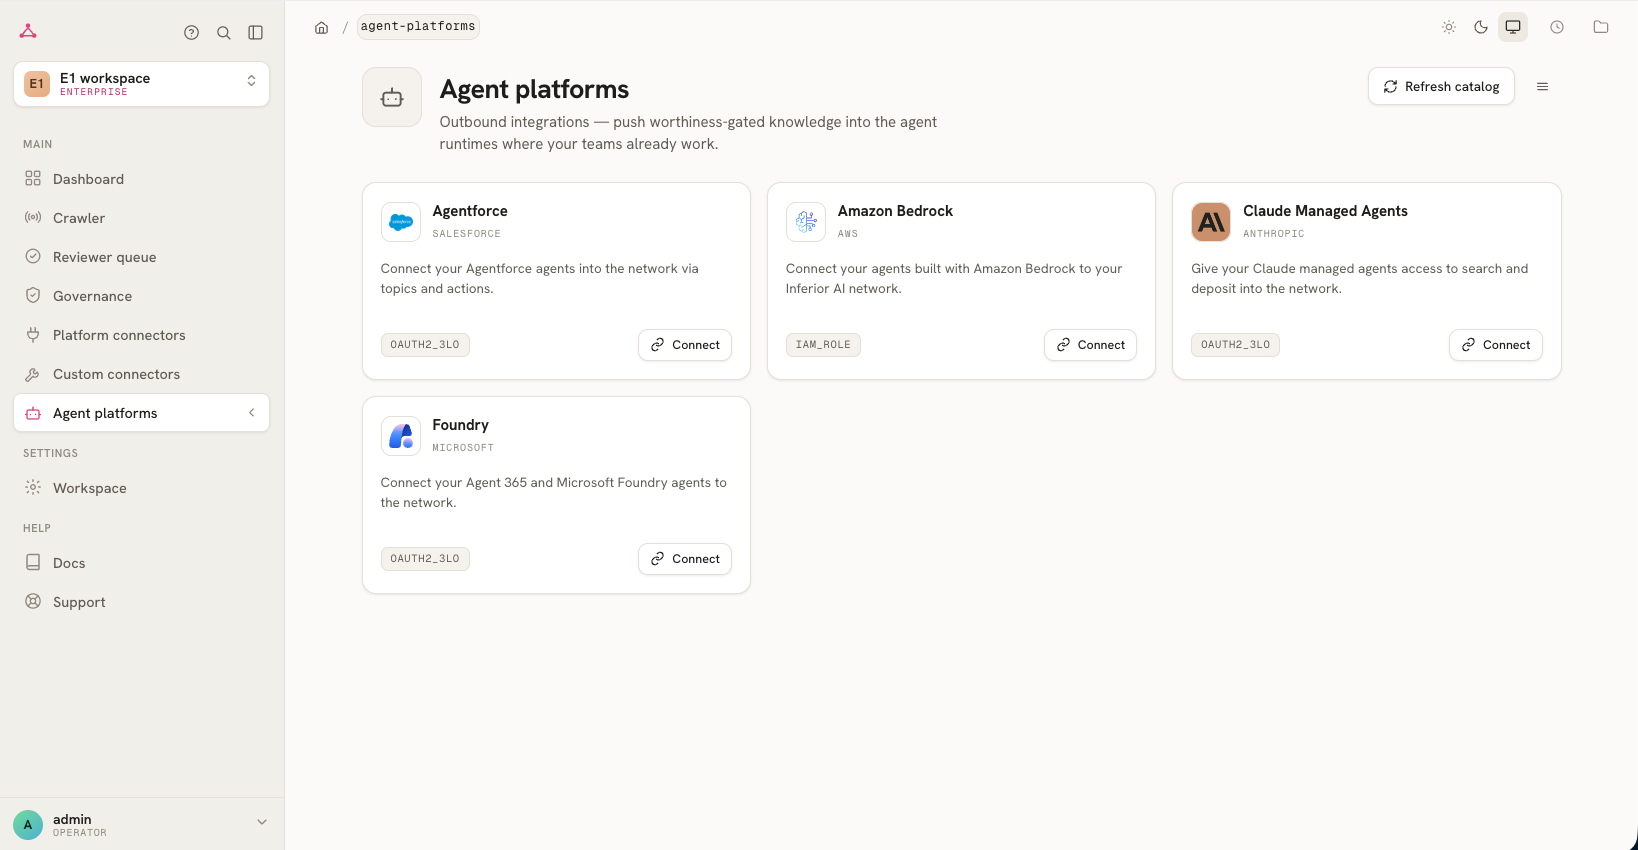1638x850 pixels.
Task: Expand the admin user menu chevron
Action: point(262,823)
